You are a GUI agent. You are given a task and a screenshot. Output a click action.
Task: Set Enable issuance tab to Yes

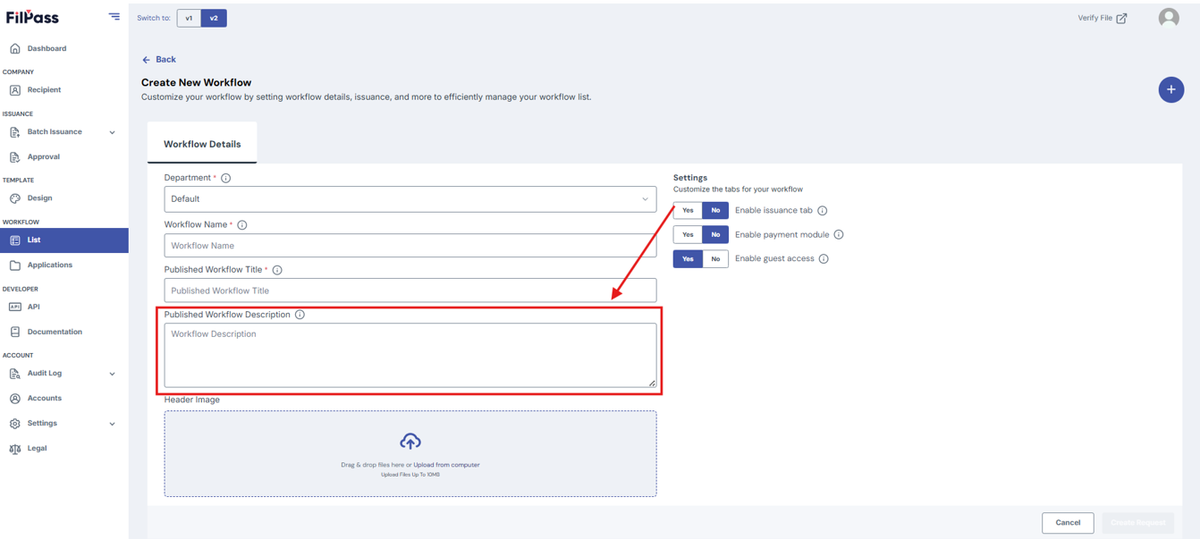click(x=688, y=211)
